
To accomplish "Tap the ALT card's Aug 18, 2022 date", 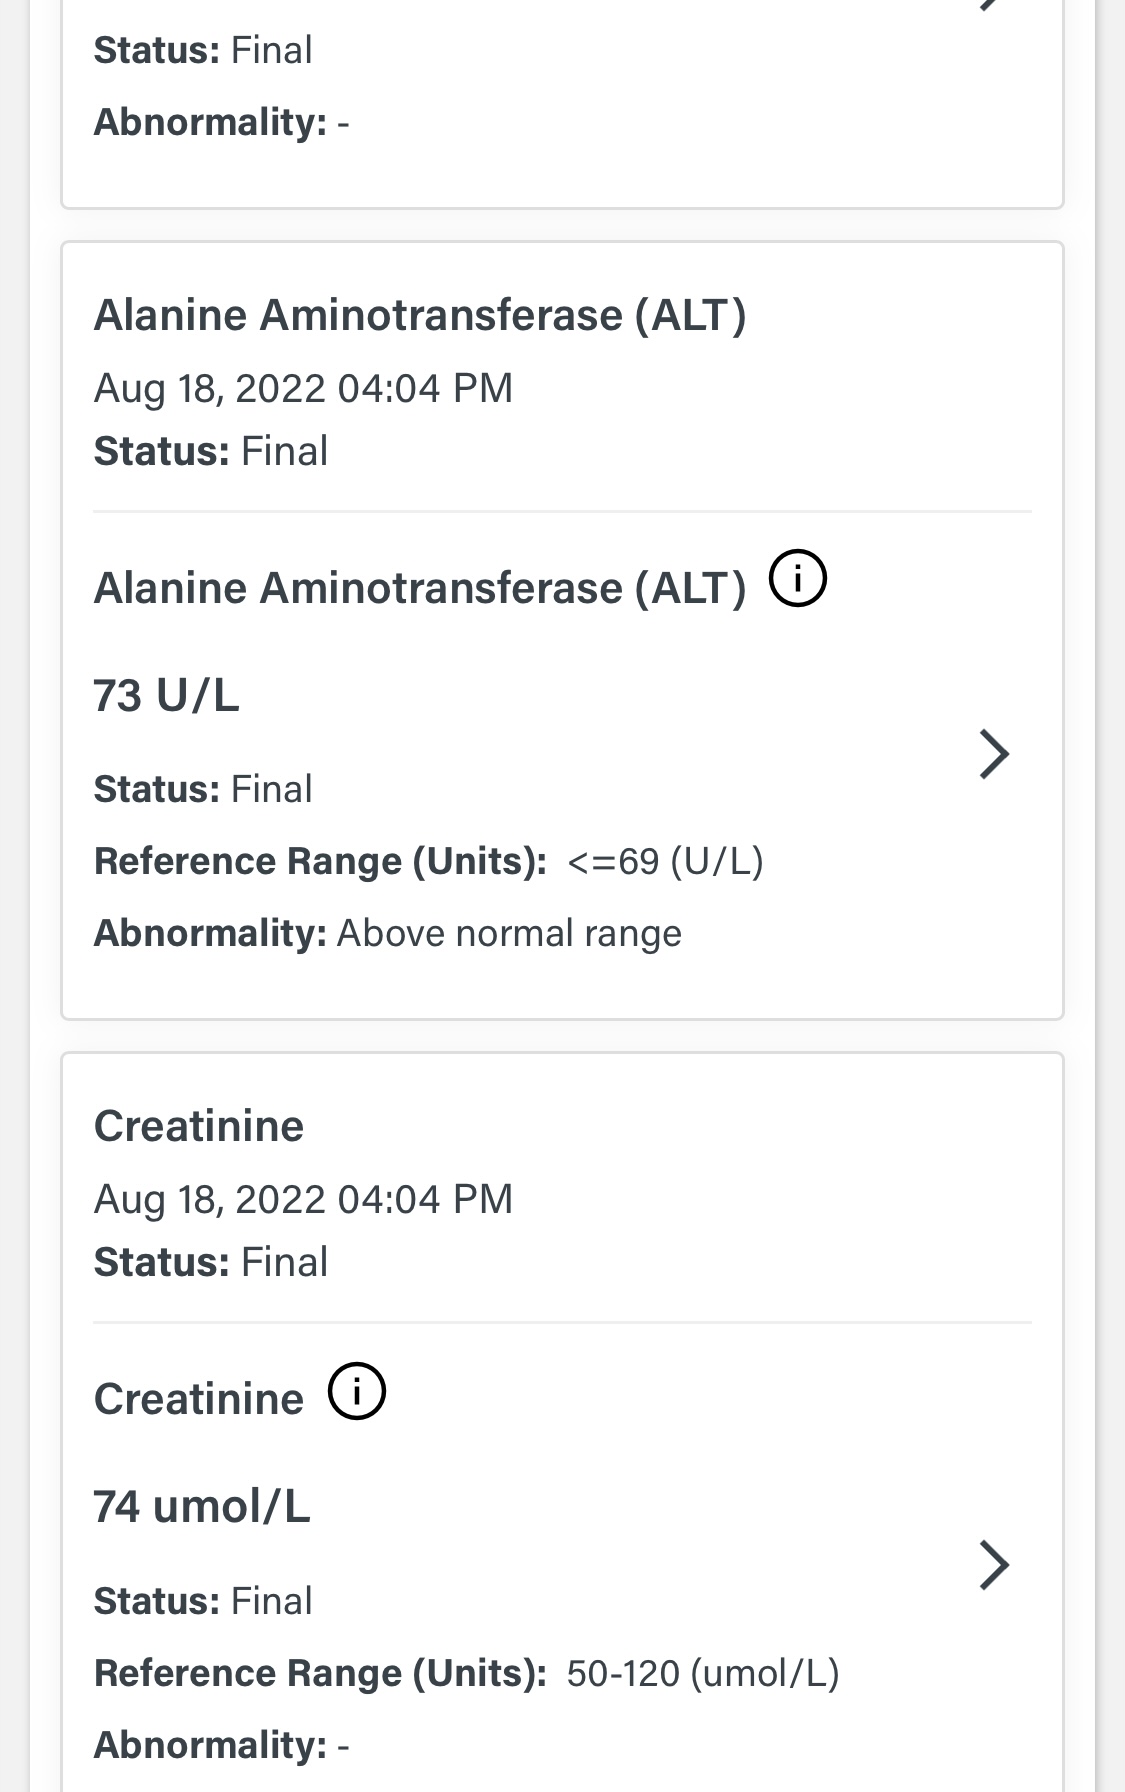I will 303,388.
